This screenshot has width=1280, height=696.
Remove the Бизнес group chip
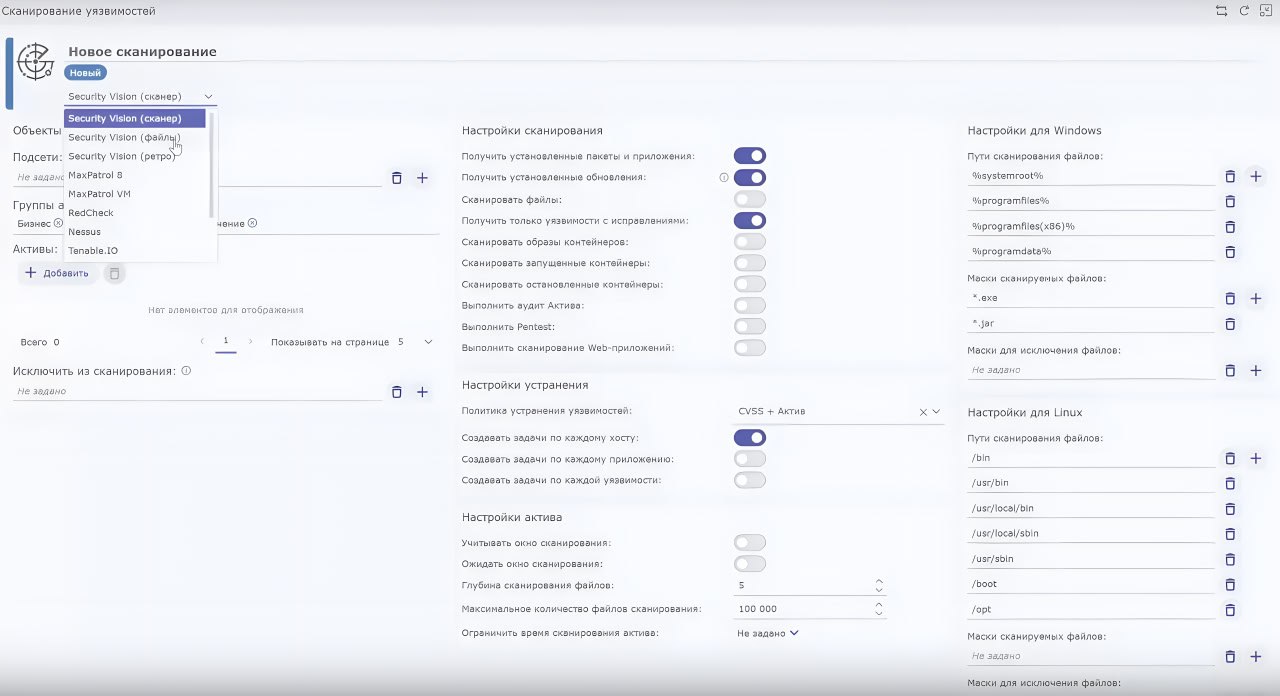pyautogui.click(x=58, y=223)
